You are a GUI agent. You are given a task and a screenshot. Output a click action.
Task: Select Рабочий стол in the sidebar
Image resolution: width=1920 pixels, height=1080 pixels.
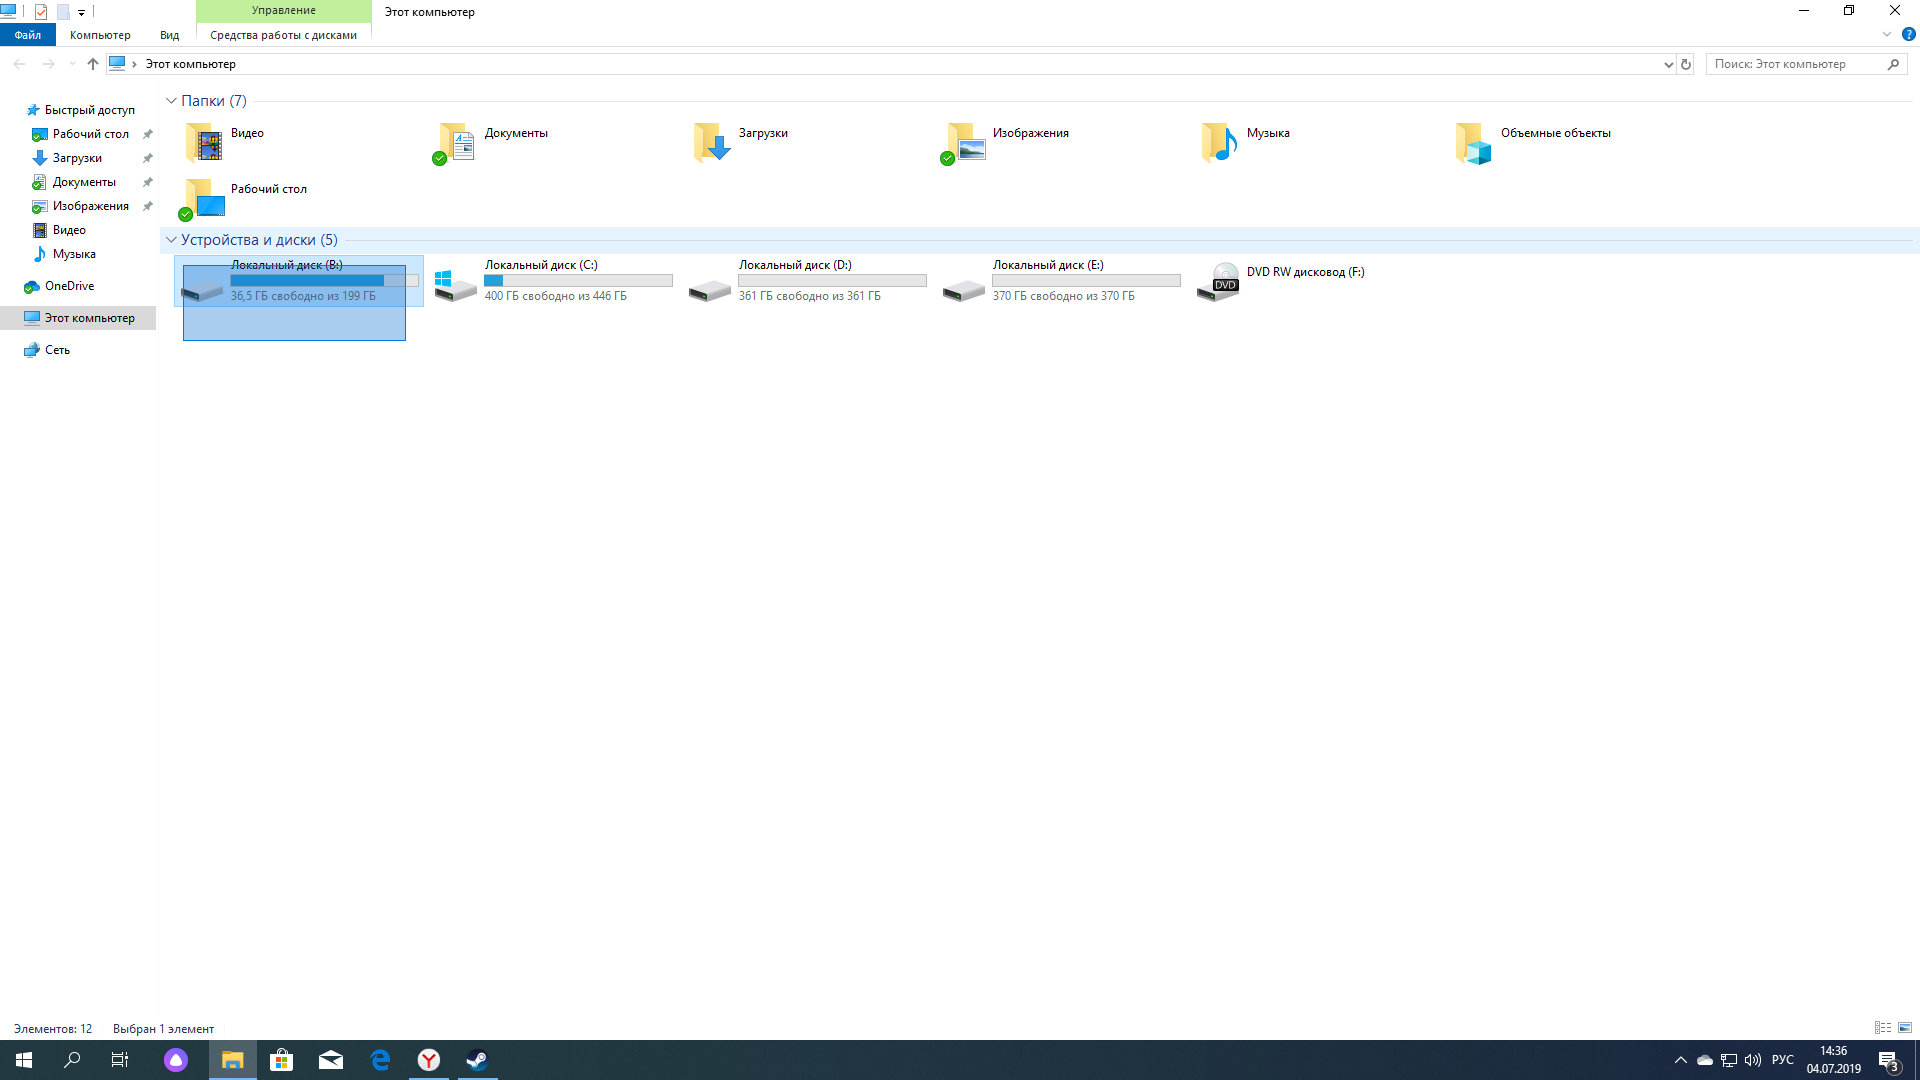(x=90, y=134)
